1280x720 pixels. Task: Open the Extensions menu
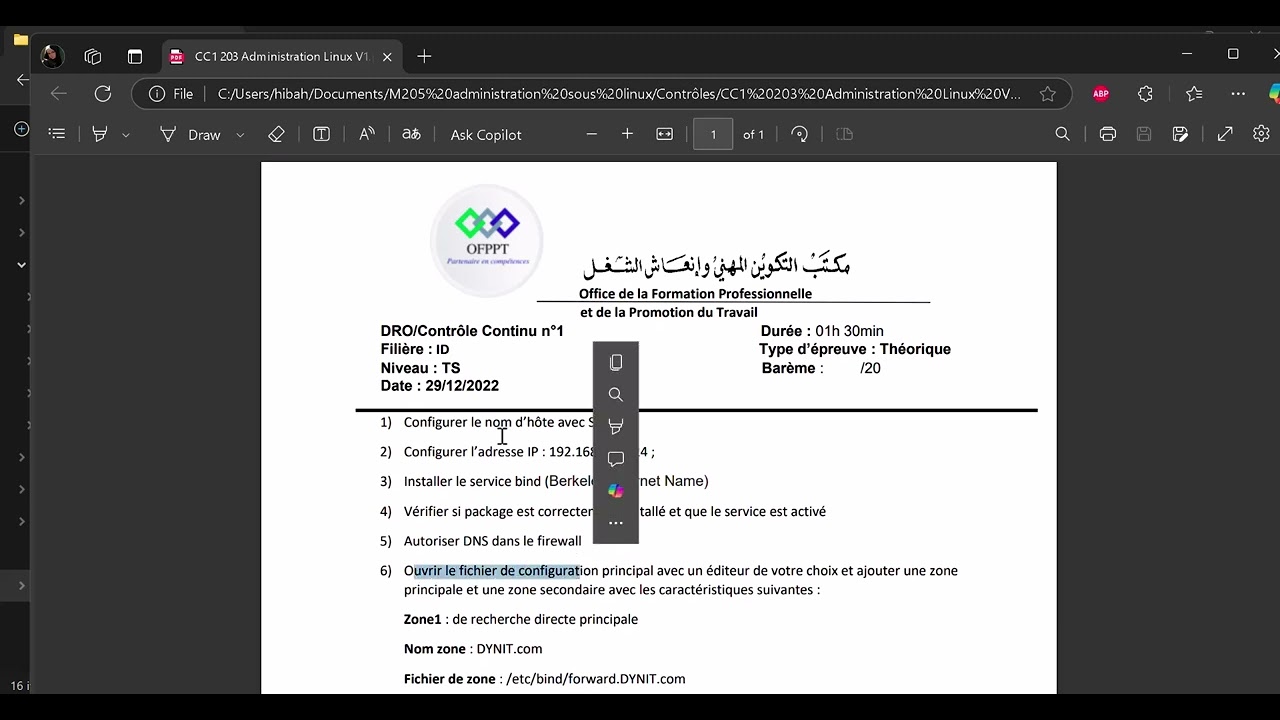coord(1145,94)
